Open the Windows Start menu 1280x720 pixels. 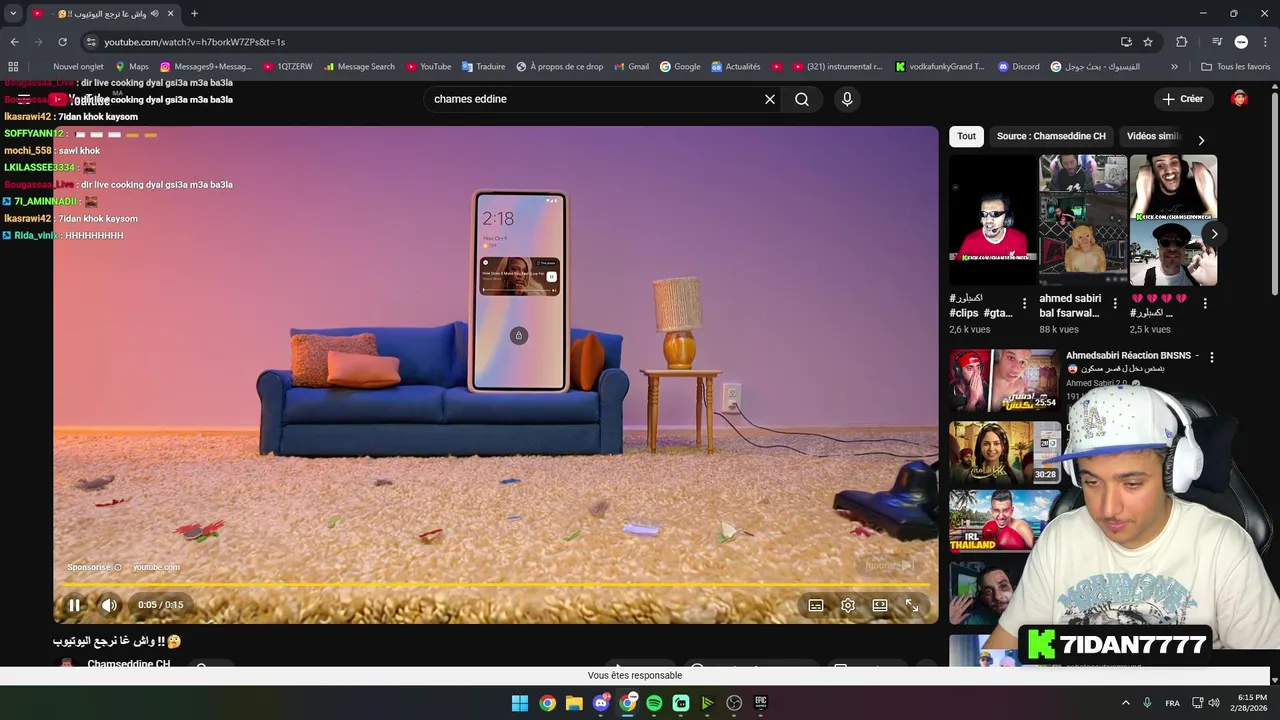point(520,703)
